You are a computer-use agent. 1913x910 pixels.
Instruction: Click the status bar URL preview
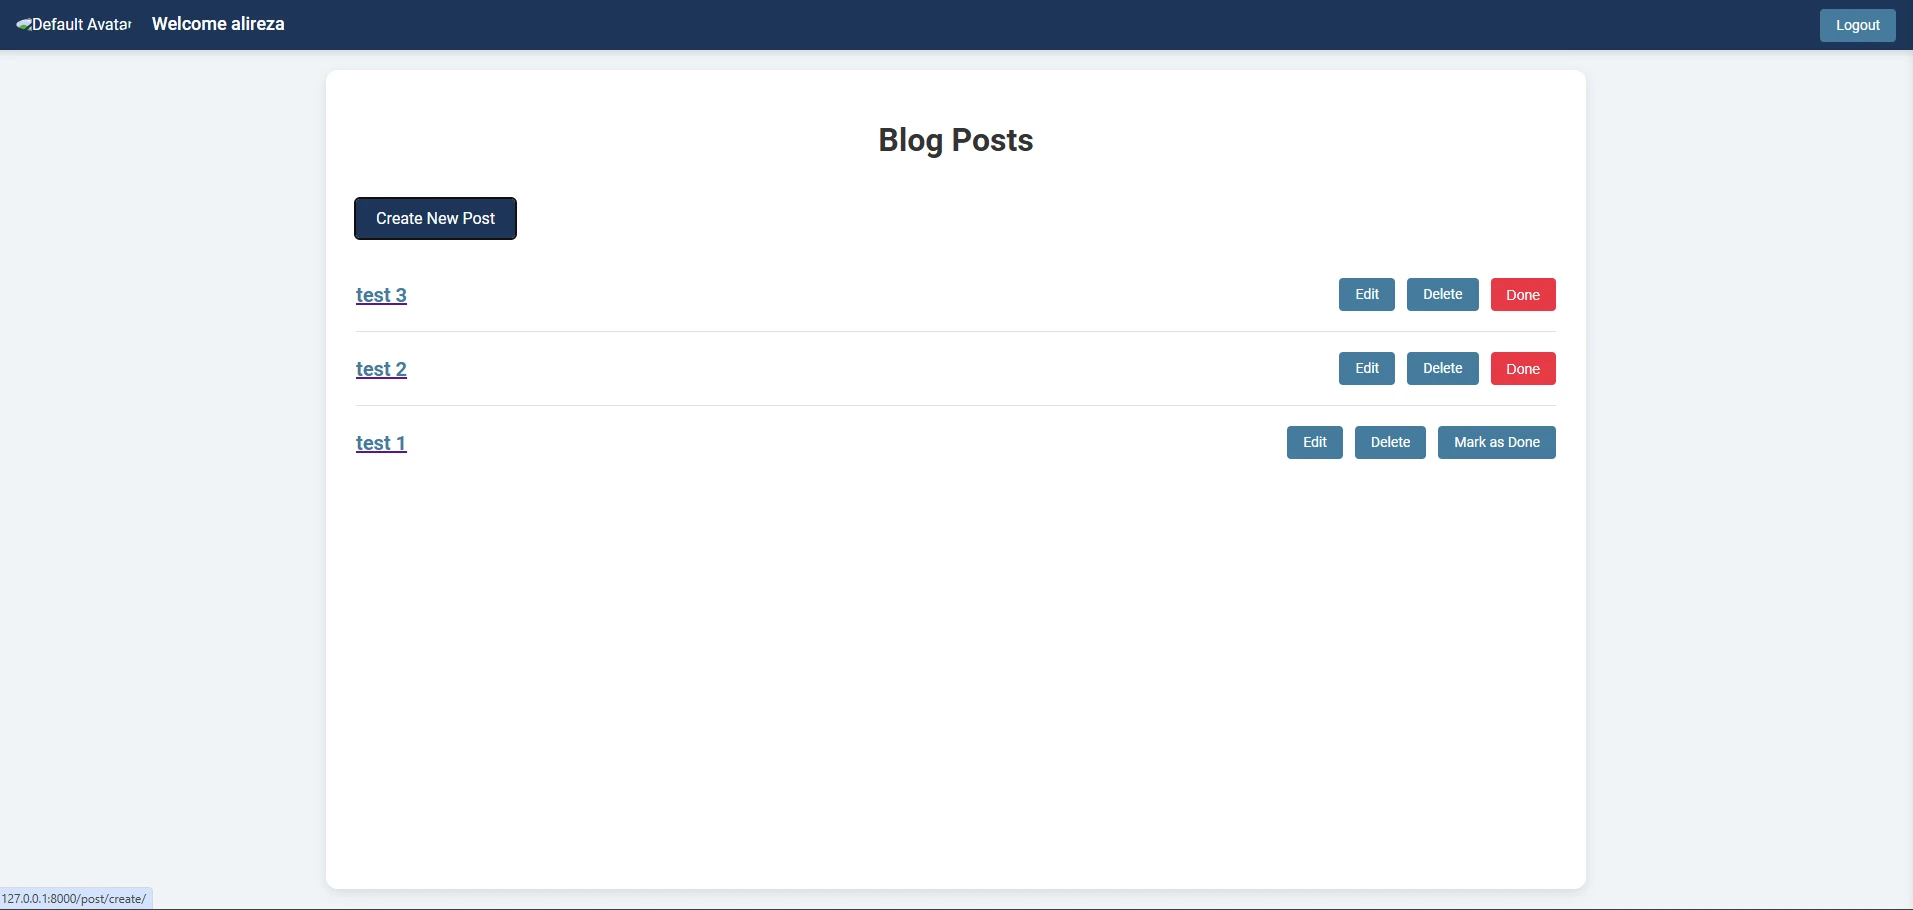pos(76,898)
